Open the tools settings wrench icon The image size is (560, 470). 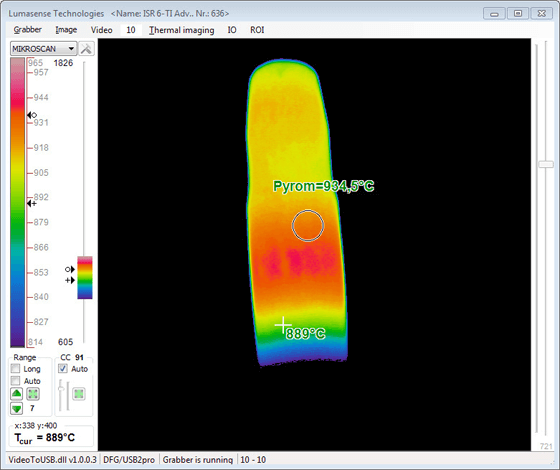pos(86,49)
